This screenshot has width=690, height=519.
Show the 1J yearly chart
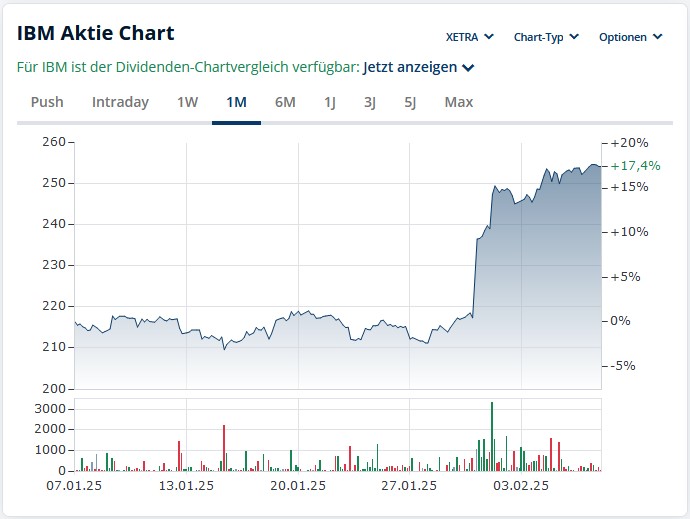[x=330, y=102]
